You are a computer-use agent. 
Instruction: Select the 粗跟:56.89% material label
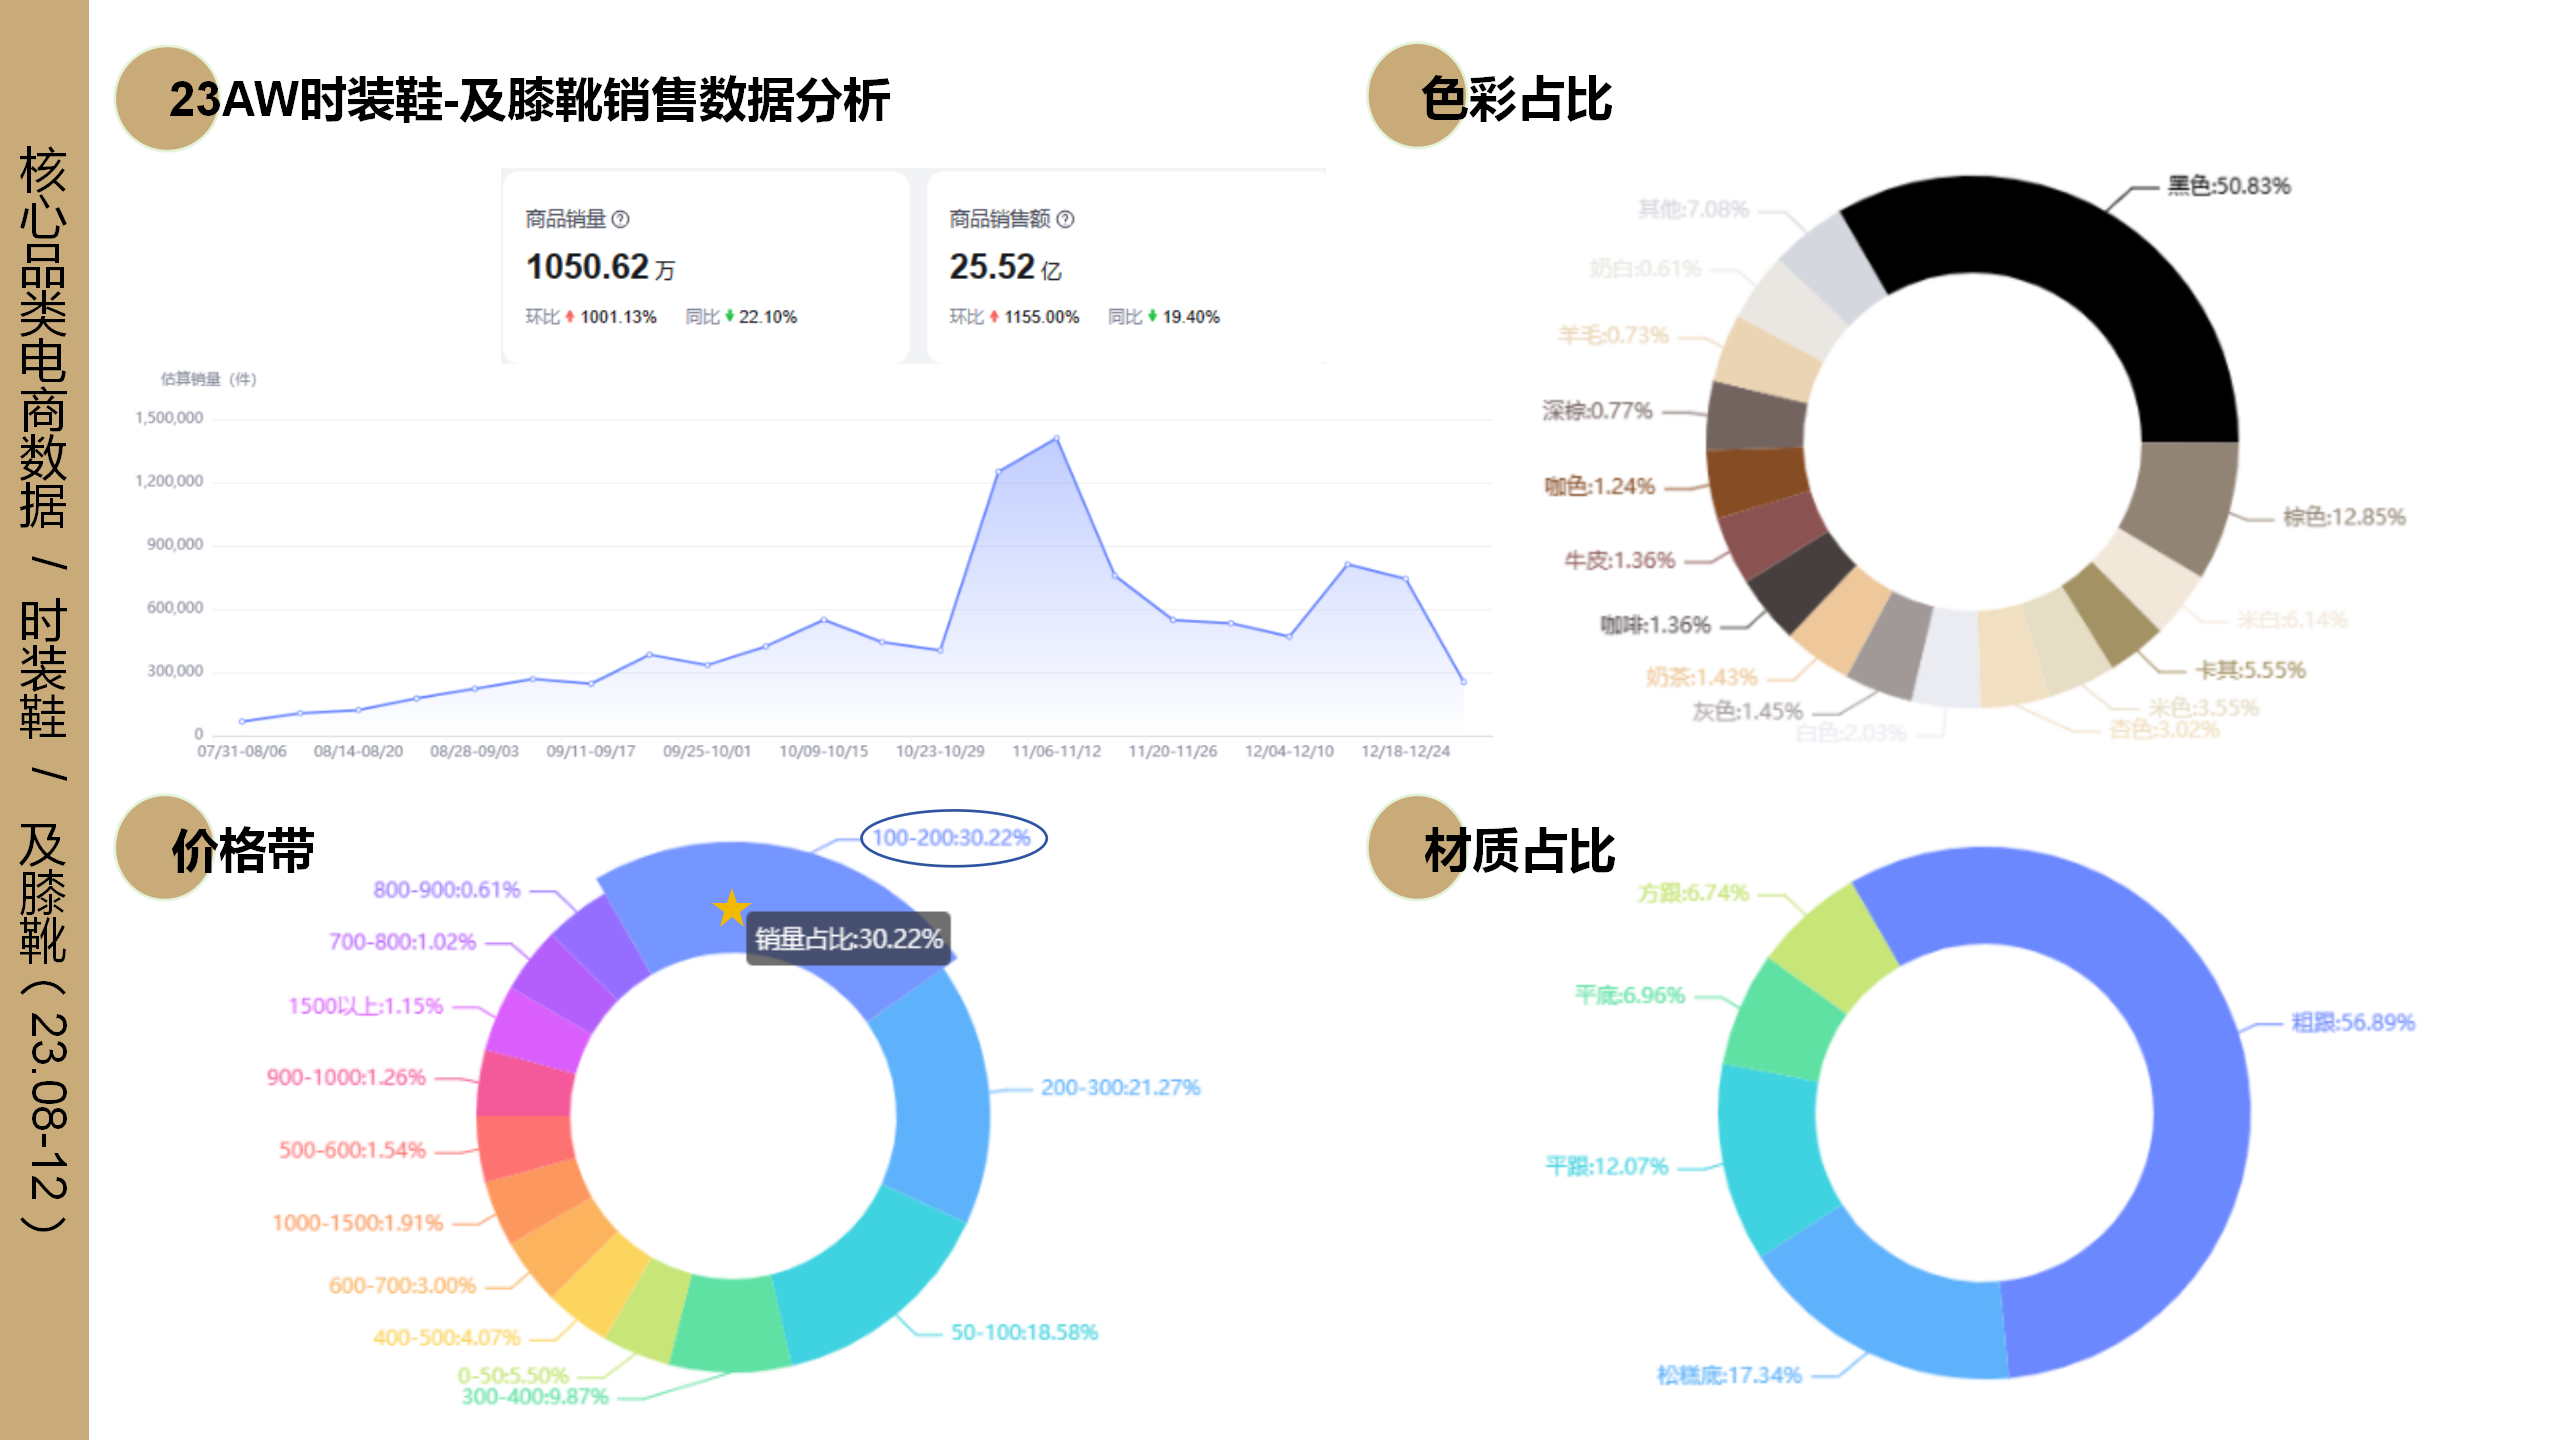point(2352,1022)
